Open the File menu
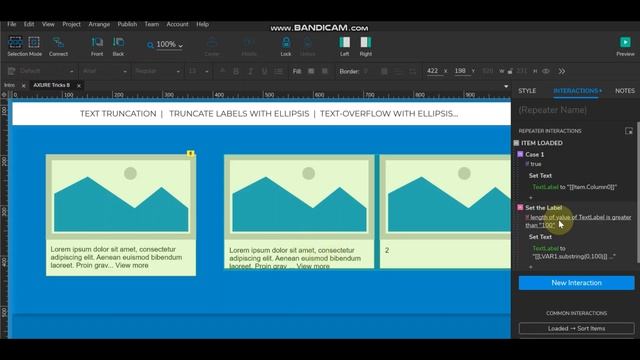The image size is (640, 360). [11, 24]
